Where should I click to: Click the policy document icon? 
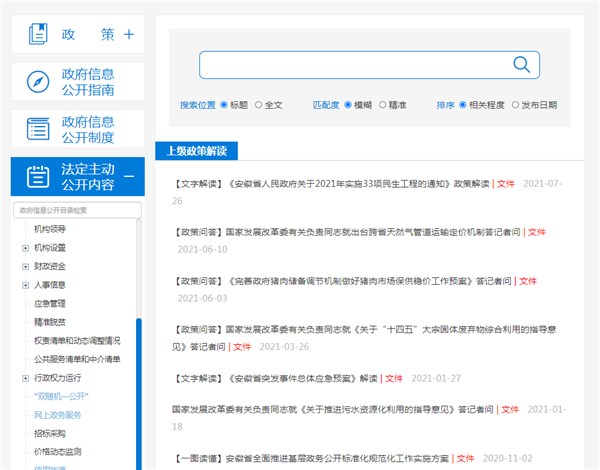38,34
